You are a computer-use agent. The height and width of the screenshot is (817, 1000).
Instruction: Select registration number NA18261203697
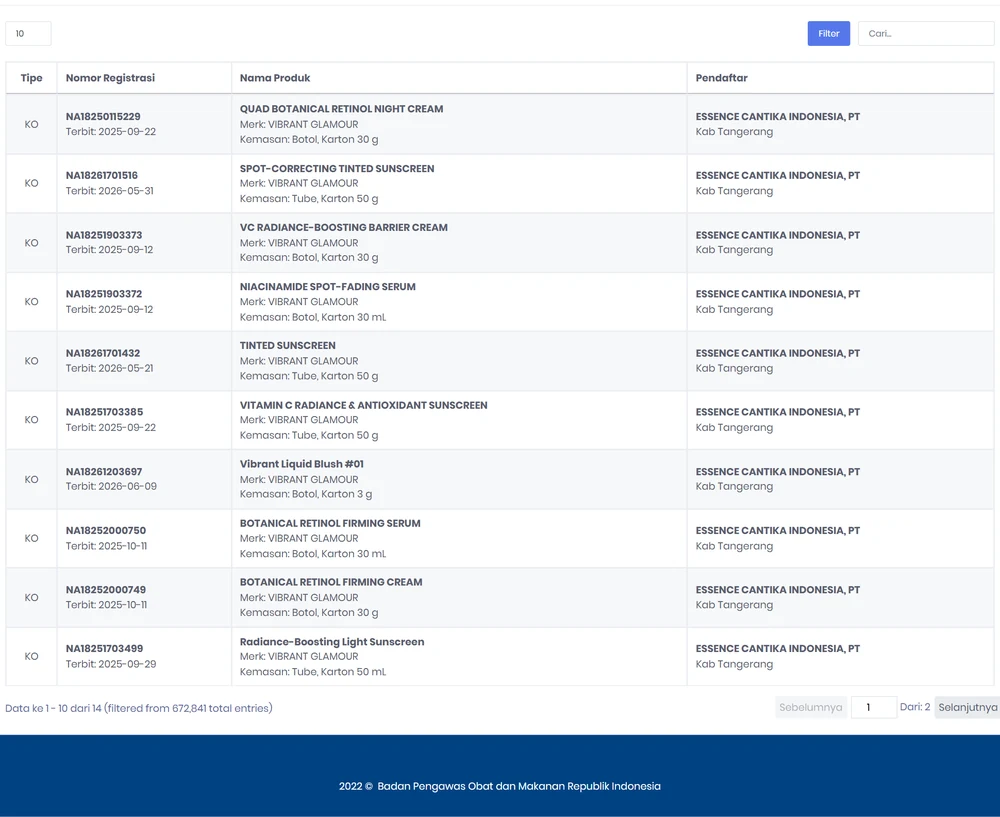(x=104, y=472)
